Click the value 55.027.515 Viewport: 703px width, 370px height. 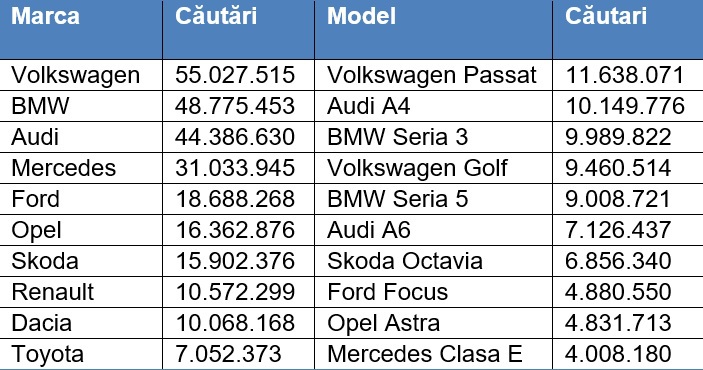pos(235,75)
